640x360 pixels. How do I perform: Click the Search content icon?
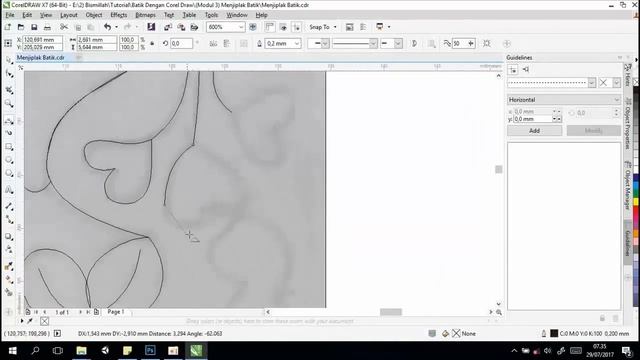tap(151, 27)
